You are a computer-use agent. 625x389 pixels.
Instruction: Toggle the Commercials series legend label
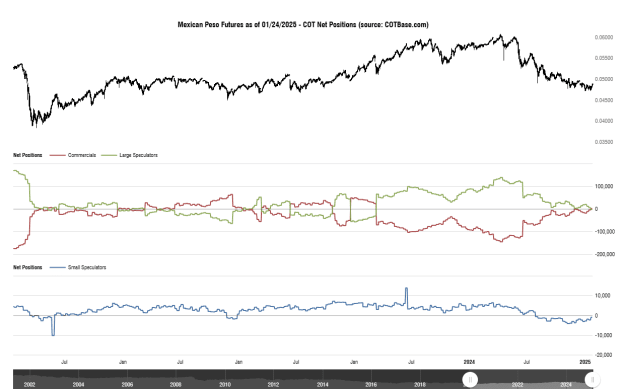click(x=82, y=155)
